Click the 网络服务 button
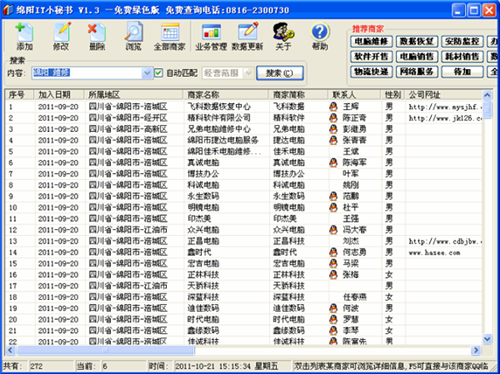Image resolution: width=500 pixels, height=374 pixels. (417, 71)
